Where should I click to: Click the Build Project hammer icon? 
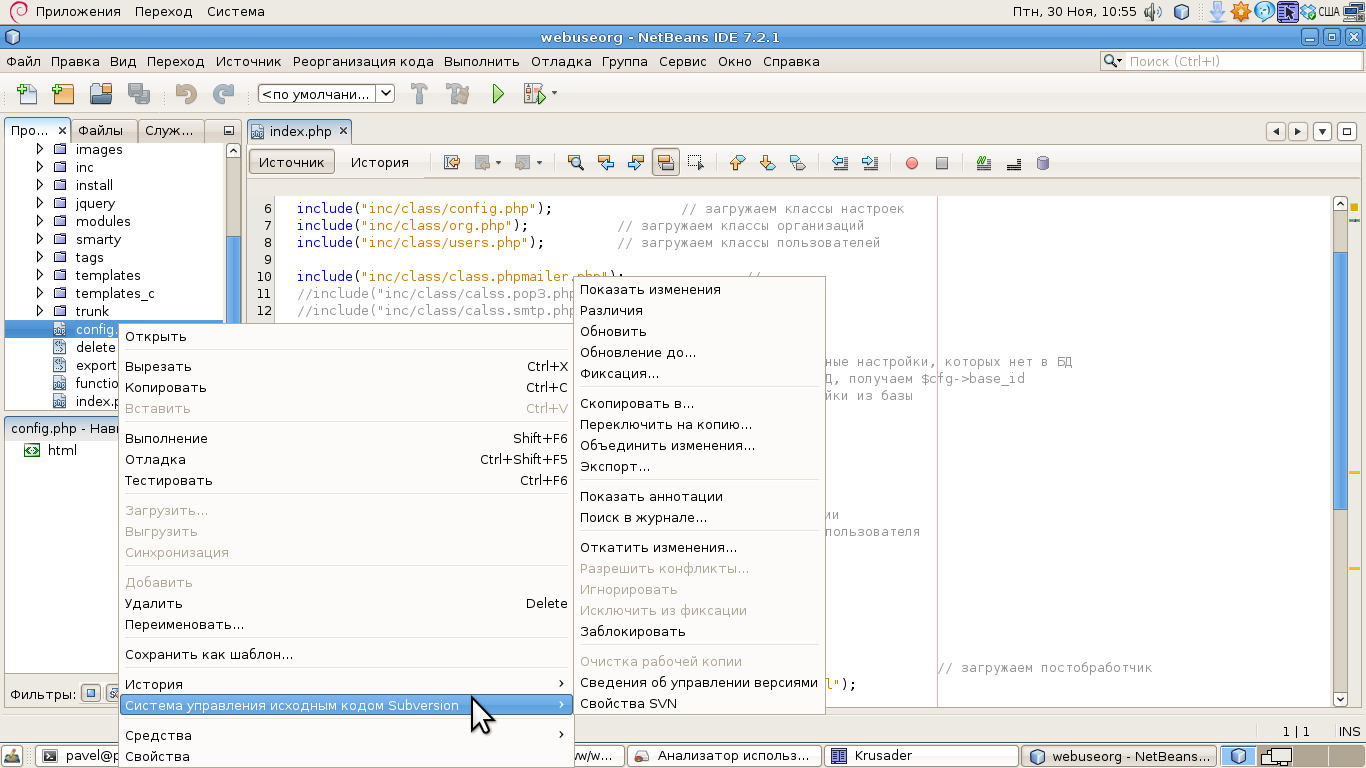click(420, 94)
